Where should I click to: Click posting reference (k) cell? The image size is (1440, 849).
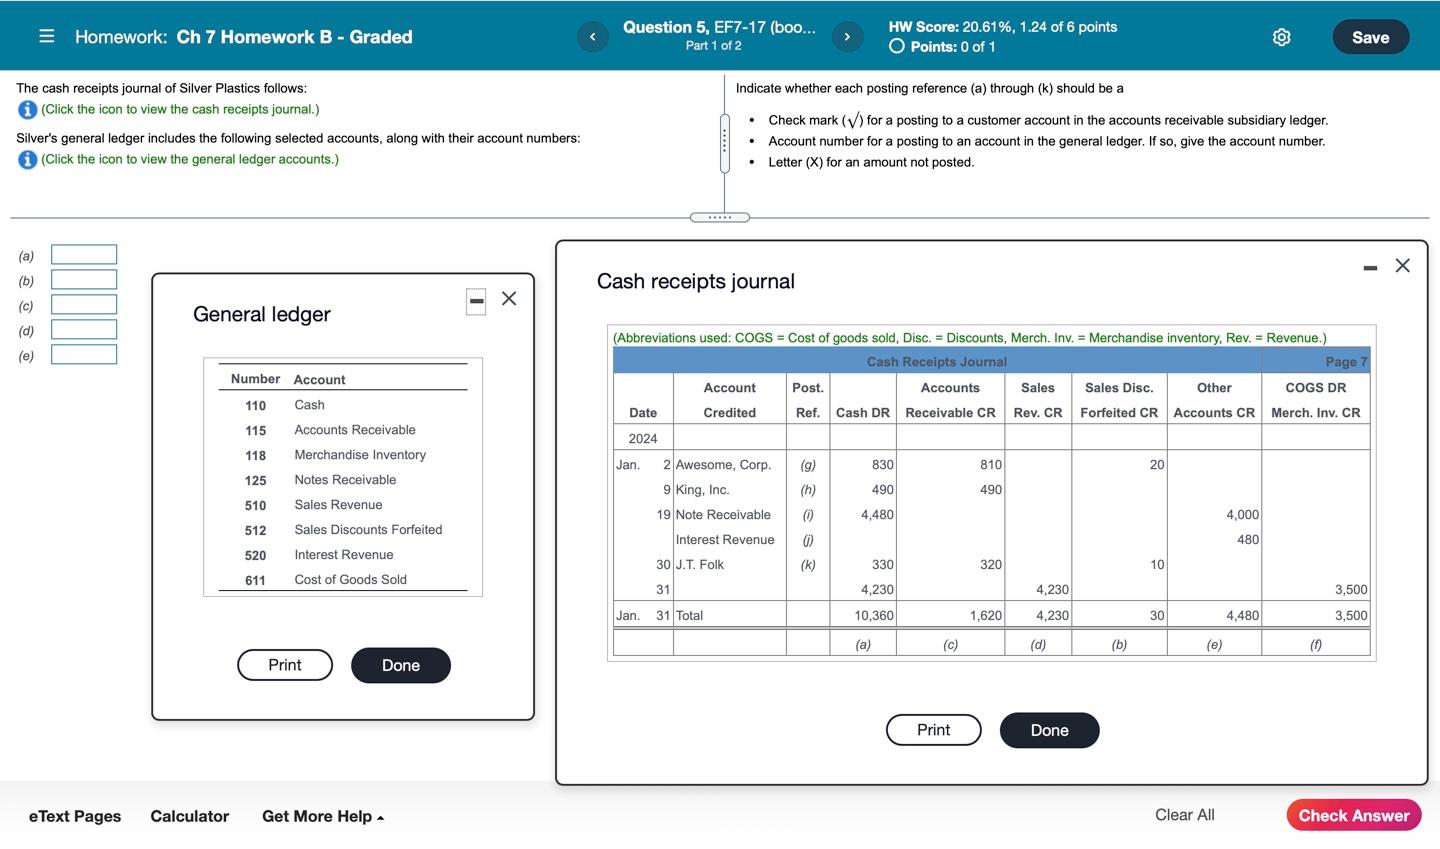coord(808,565)
